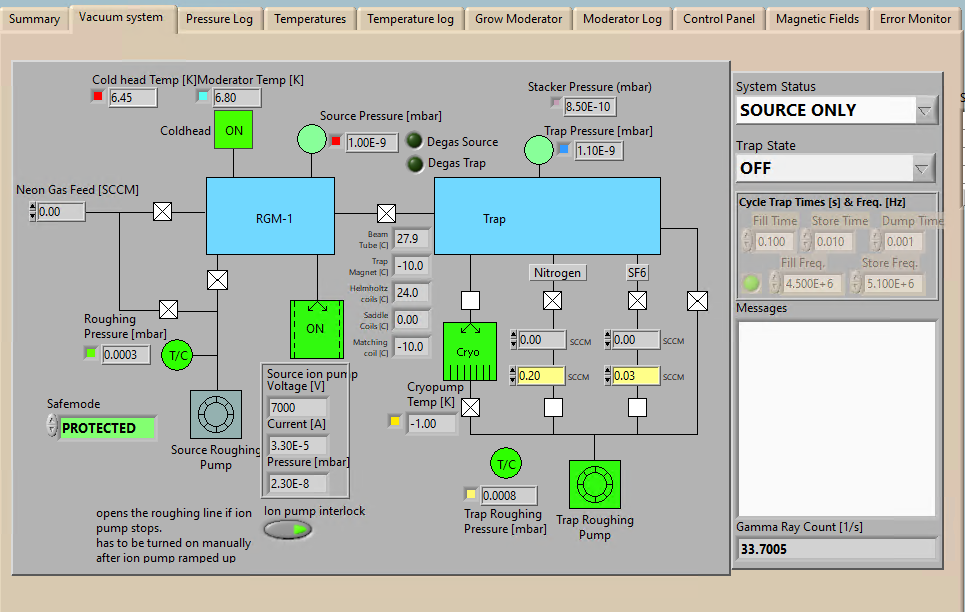
Task: Open the valve between RGM-1 and Trap
Action: click(x=386, y=213)
